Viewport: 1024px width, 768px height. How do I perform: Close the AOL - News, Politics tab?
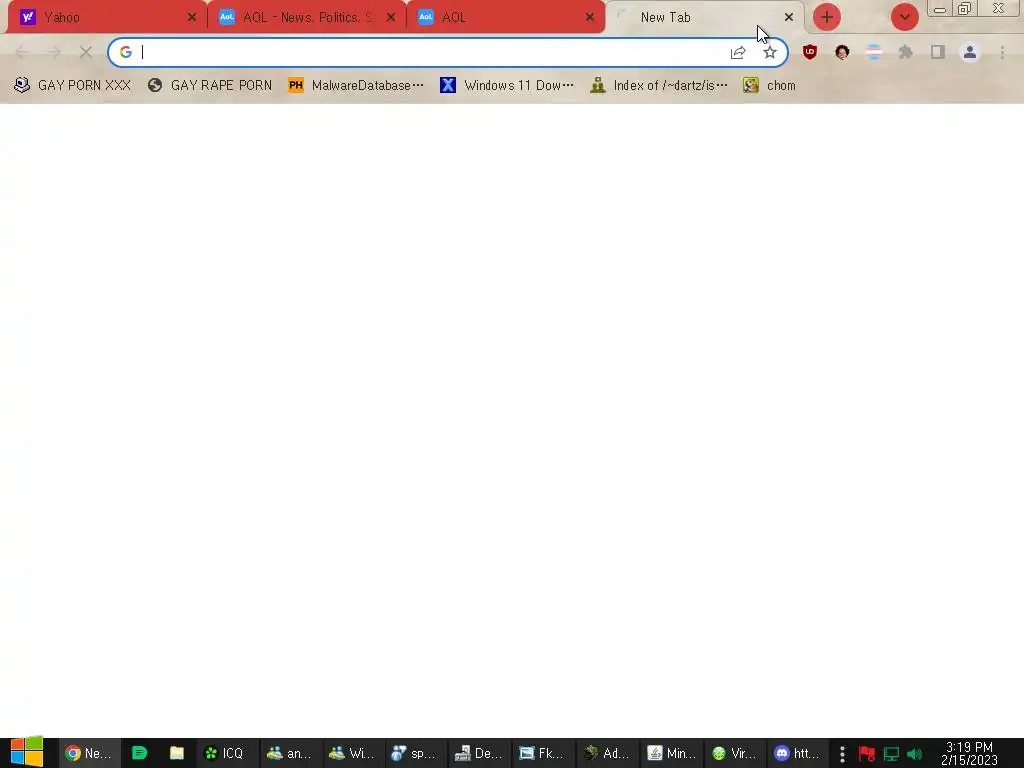click(391, 18)
